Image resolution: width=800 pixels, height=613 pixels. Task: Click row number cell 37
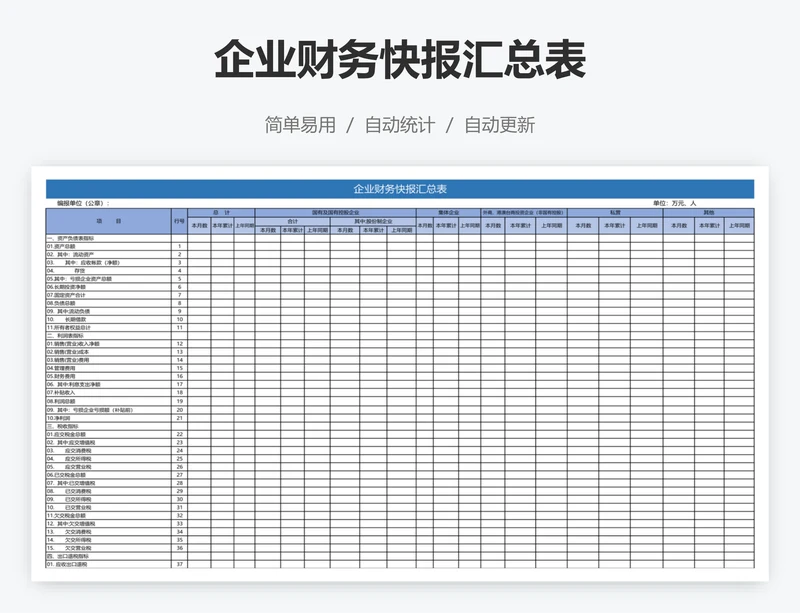(x=180, y=565)
